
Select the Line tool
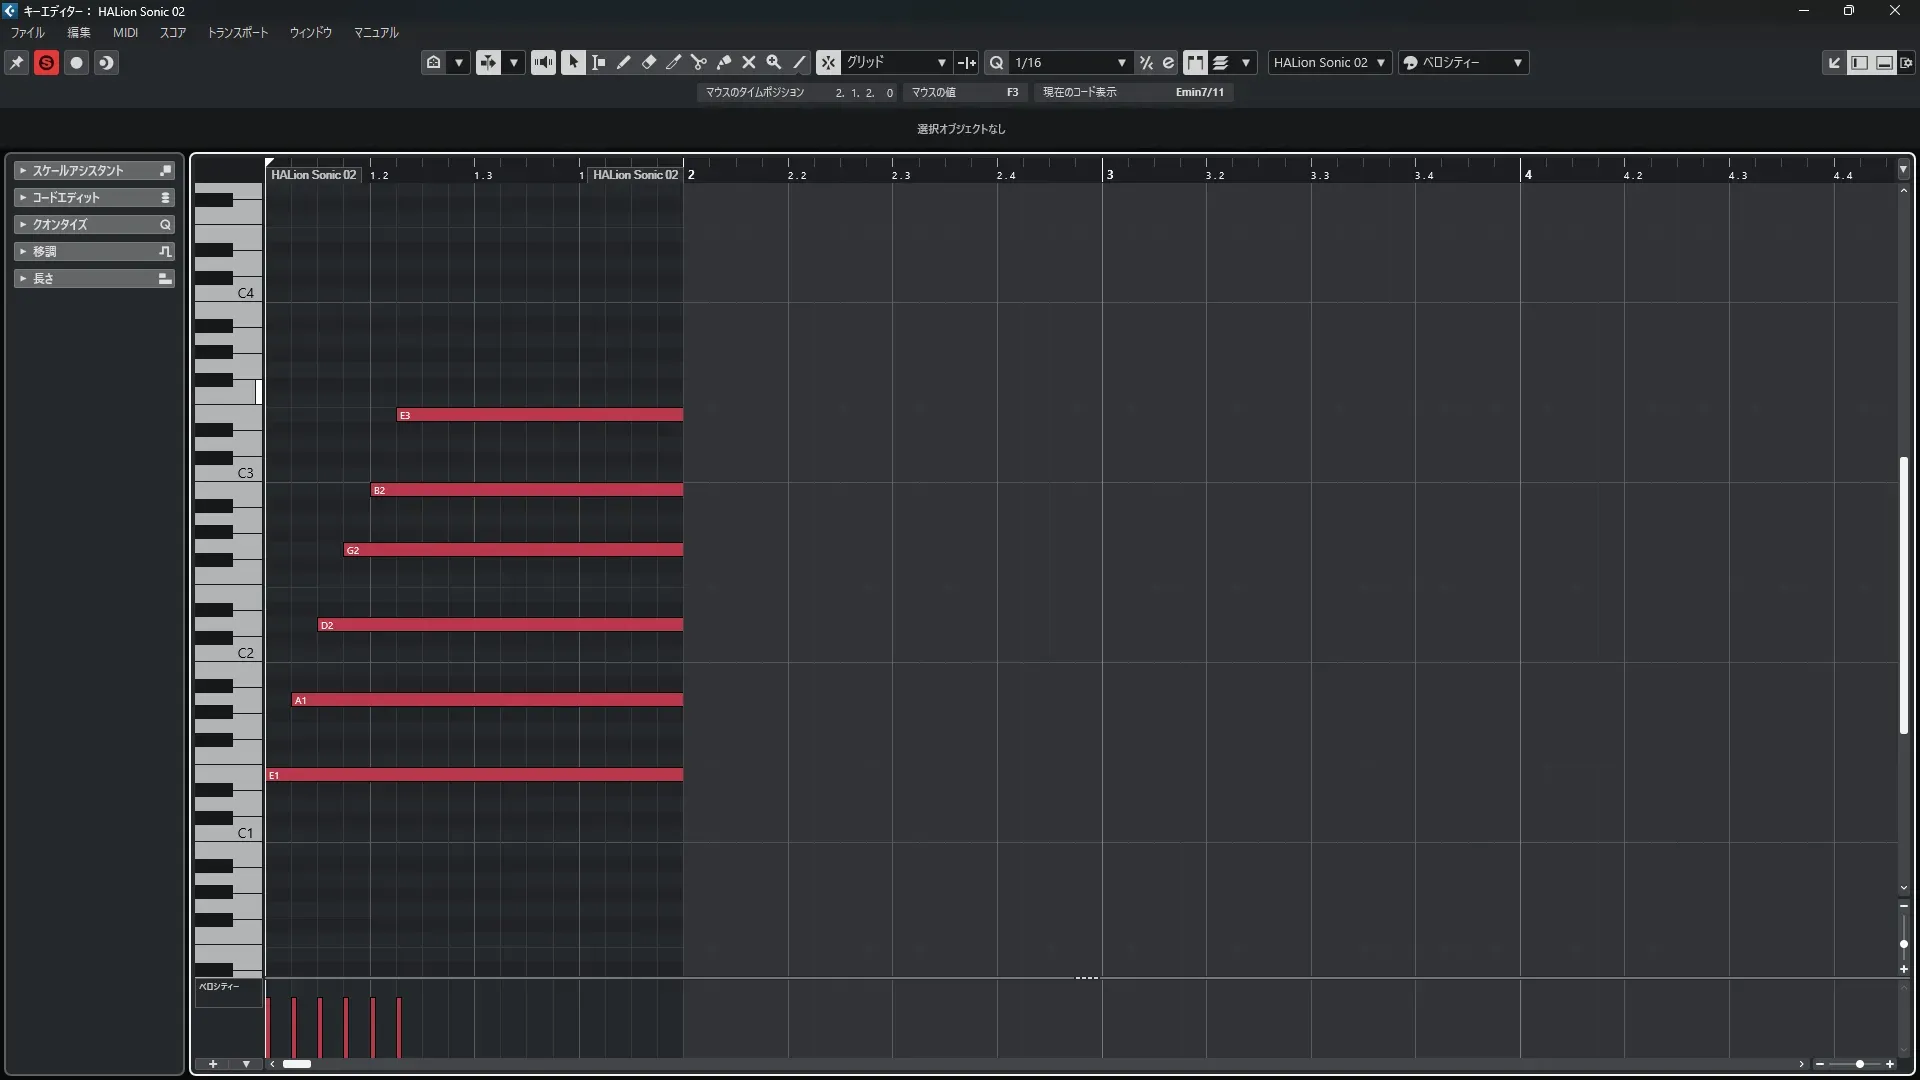click(799, 62)
